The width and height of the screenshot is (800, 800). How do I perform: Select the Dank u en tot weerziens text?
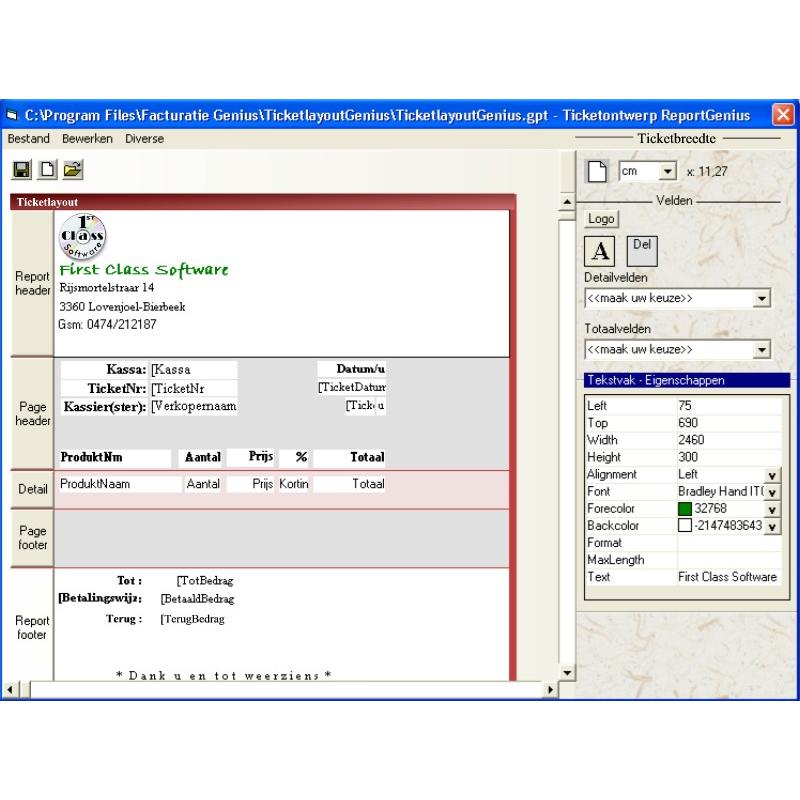pos(224,676)
